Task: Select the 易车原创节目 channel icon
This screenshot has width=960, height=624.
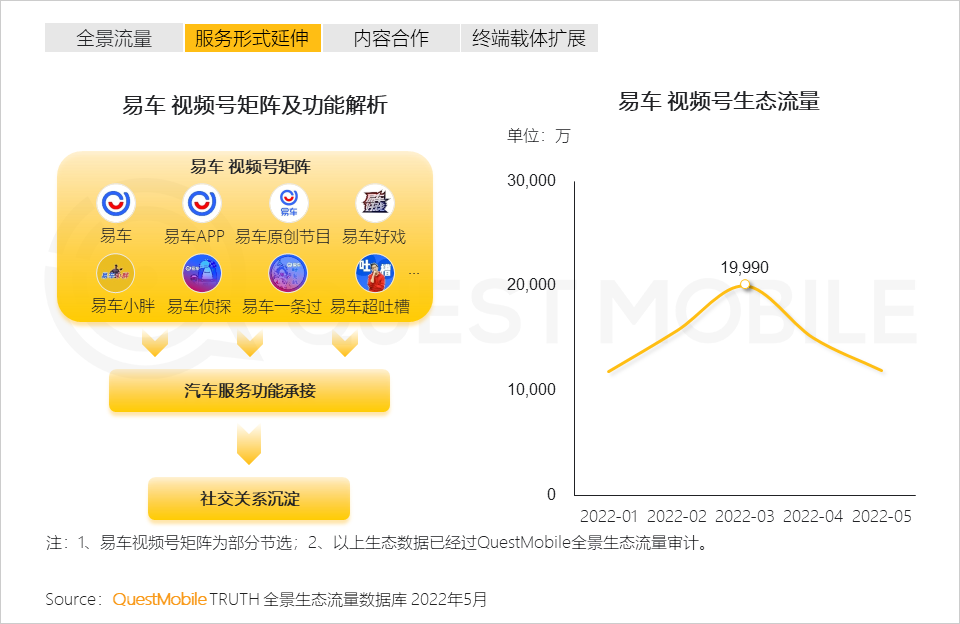Action: click(x=289, y=203)
